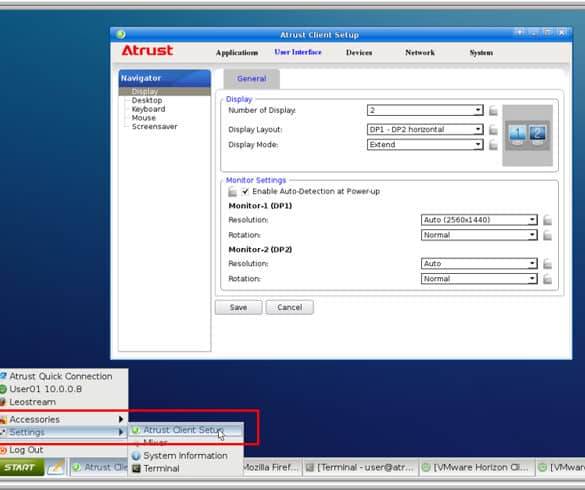Click lock icon beside Number of Display
This screenshot has height=490, width=585.
[x=493, y=110]
